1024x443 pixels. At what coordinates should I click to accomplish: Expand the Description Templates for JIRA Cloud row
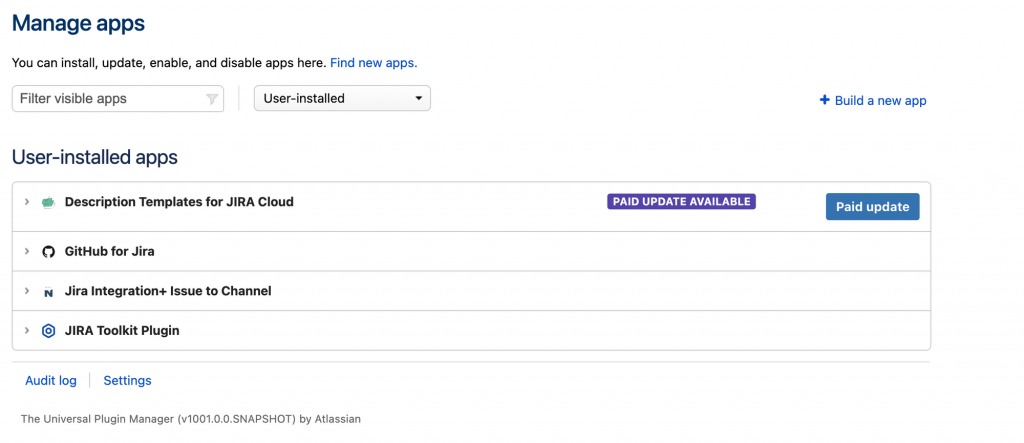(28, 202)
